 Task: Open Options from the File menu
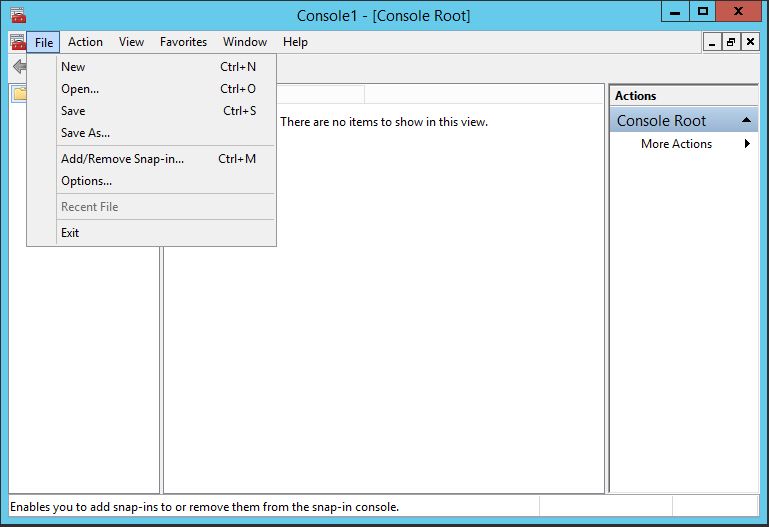86,181
